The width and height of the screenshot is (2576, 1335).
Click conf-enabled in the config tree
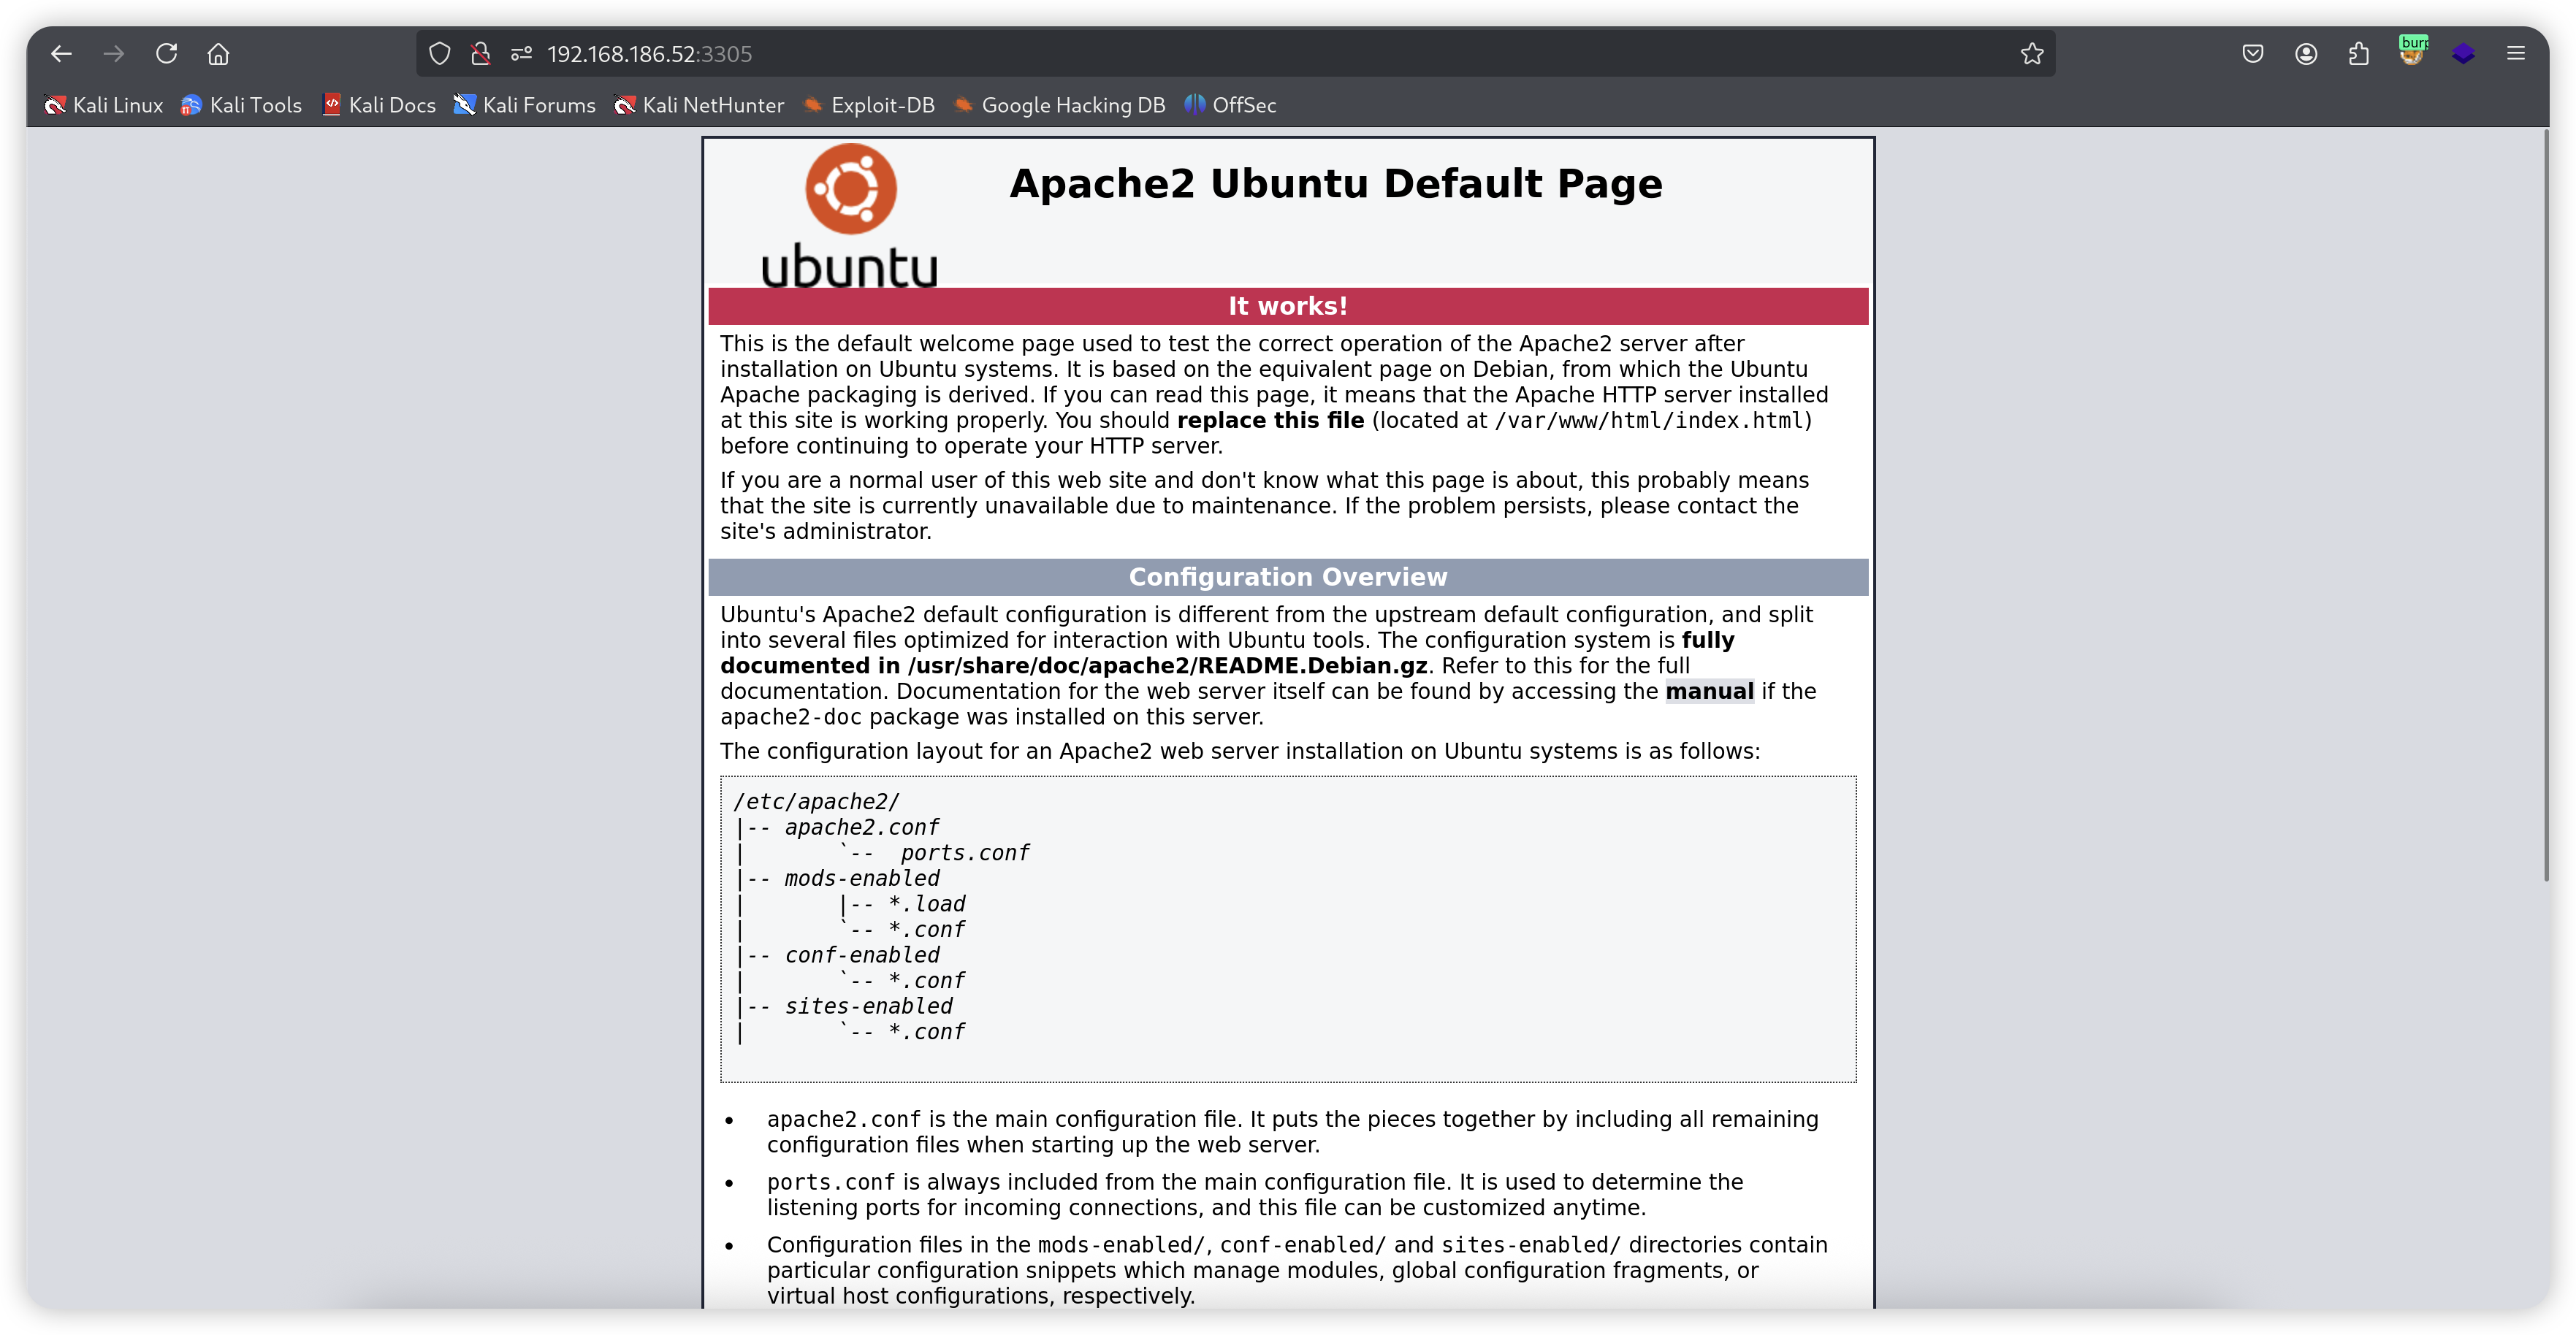tap(862, 955)
